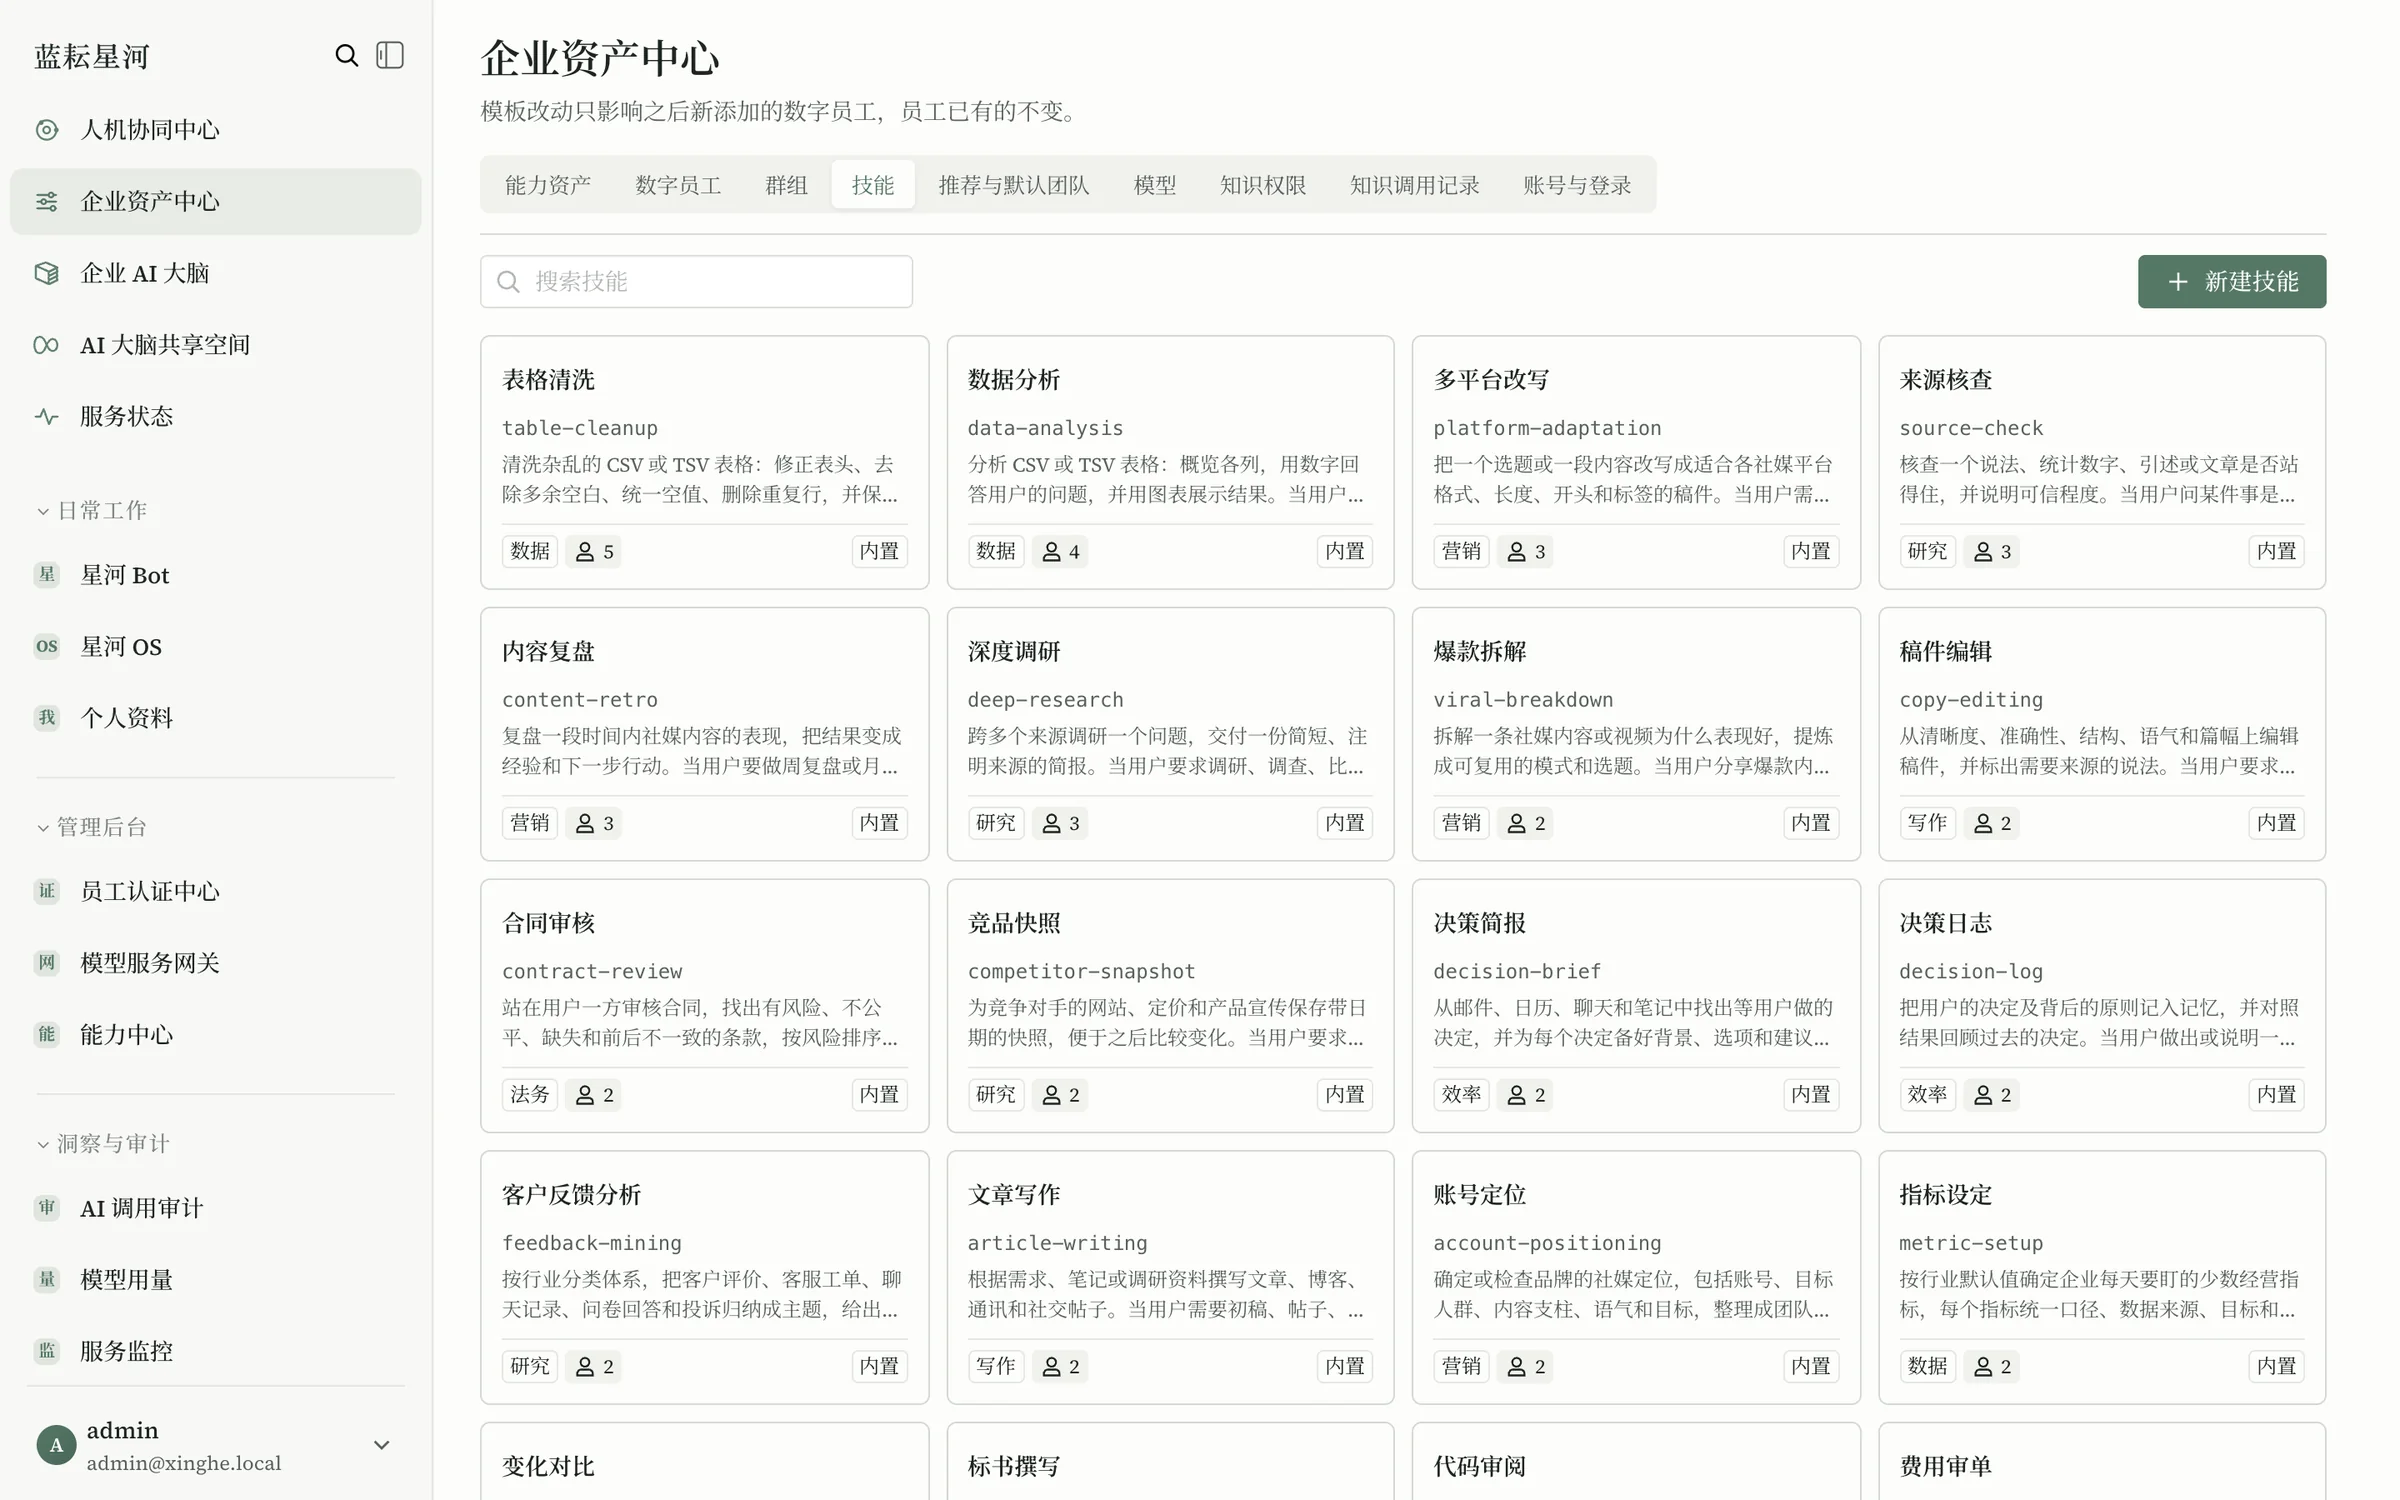Click the 新建技能 button
The height and width of the screenshot is (1500, 2400).
(2231, 282)
